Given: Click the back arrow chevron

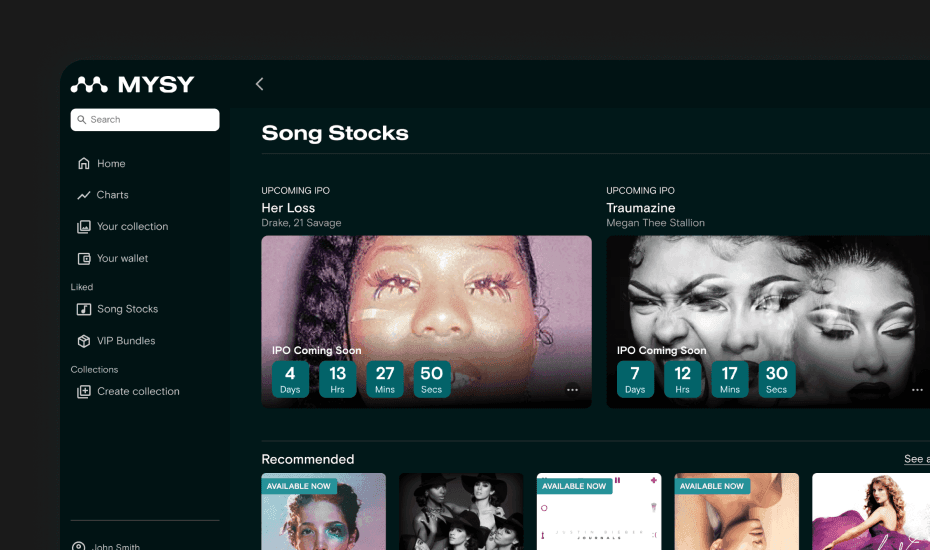Looking at the screenshot, I should (x=259, y=85).
